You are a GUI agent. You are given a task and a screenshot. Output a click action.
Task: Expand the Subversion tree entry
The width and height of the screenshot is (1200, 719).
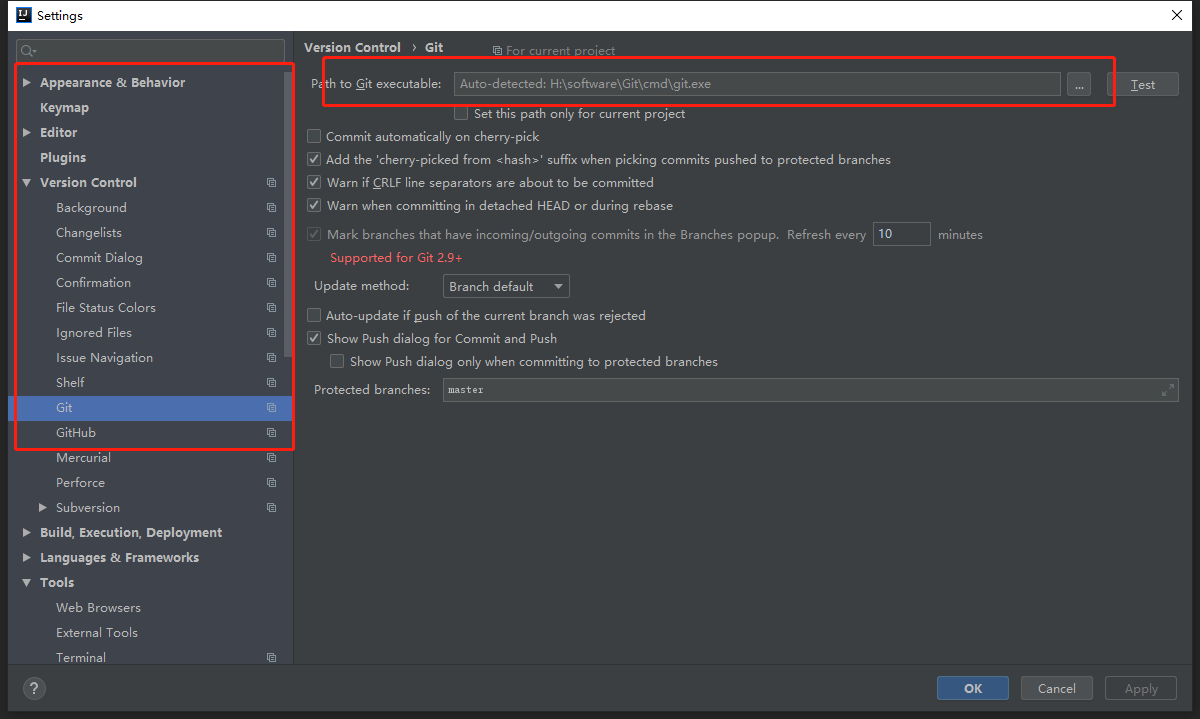click(x=41, y=507)
